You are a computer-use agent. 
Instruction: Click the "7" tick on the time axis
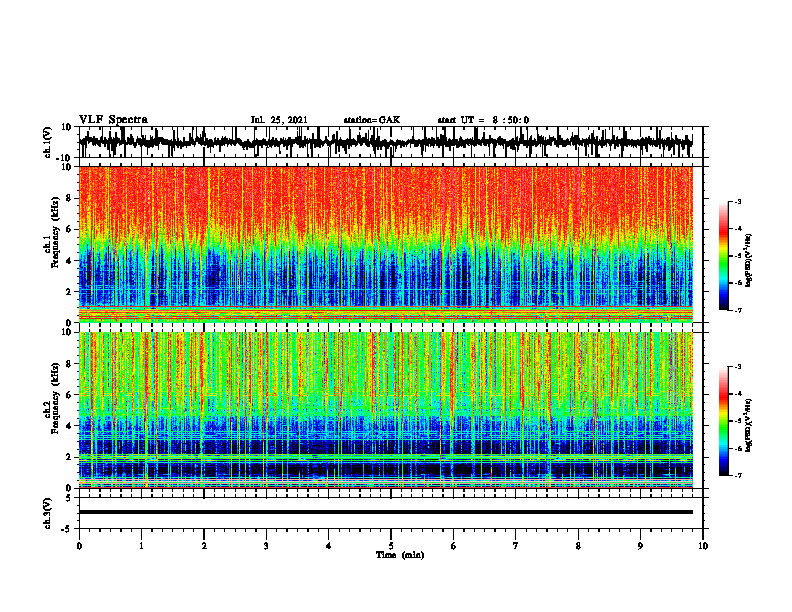pyautogui.click(x=516, y=546)
